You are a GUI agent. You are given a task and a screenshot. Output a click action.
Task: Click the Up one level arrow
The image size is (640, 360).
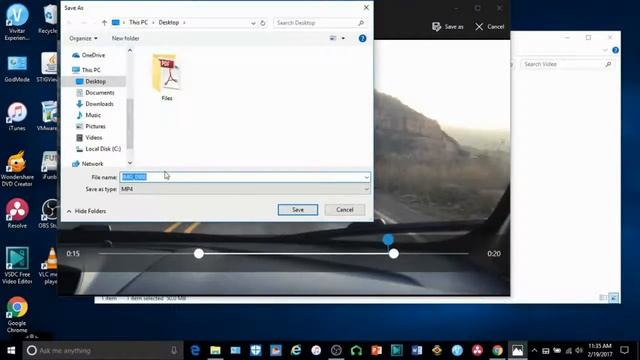coord(104,23)
